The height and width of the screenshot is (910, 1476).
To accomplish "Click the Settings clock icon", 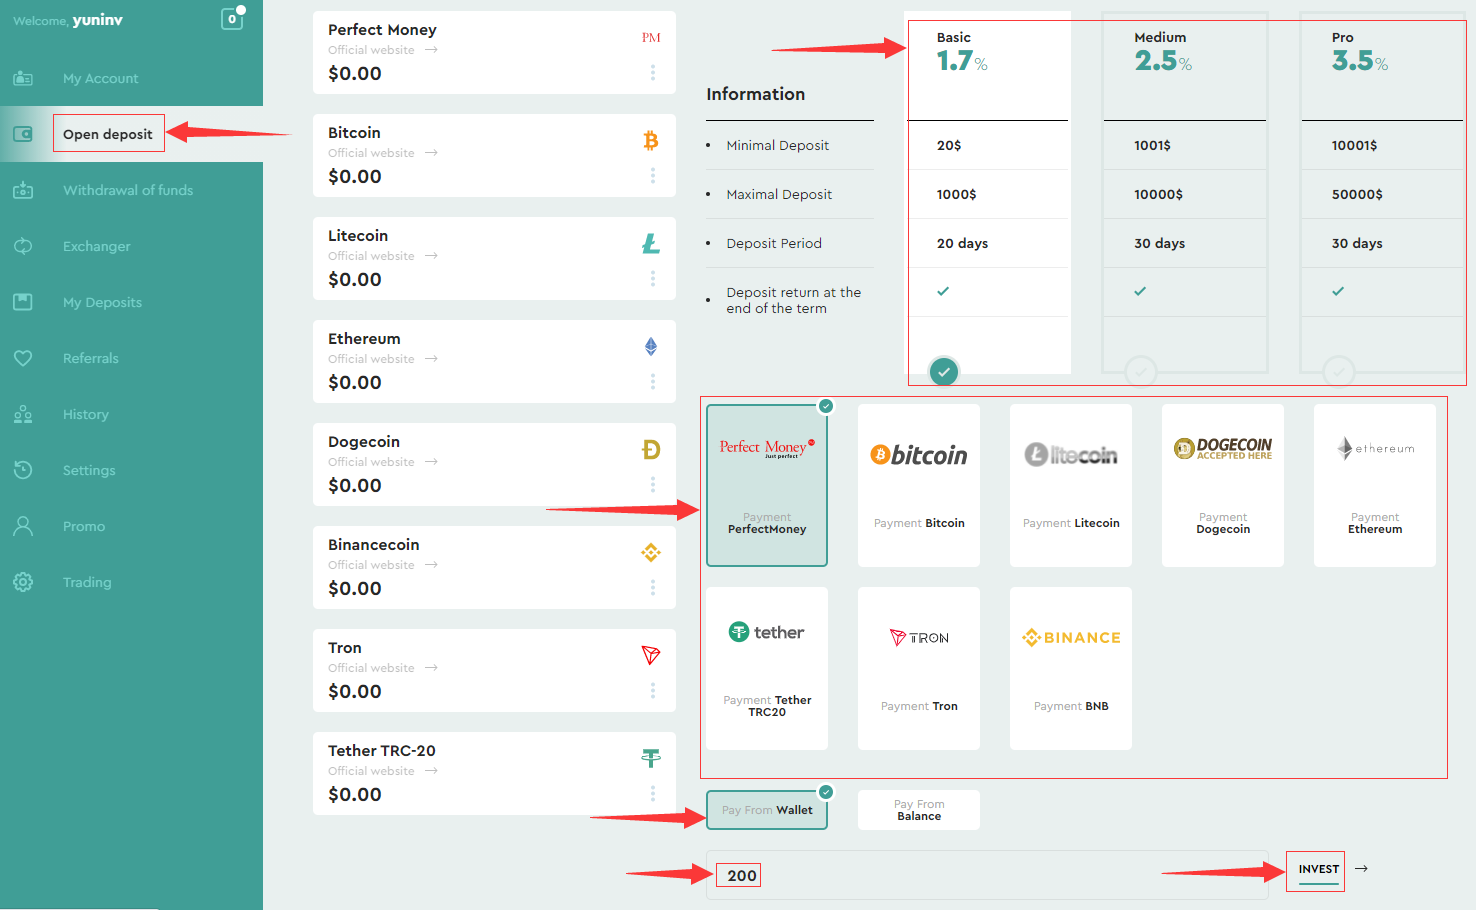I will click(x=23, y=470).
